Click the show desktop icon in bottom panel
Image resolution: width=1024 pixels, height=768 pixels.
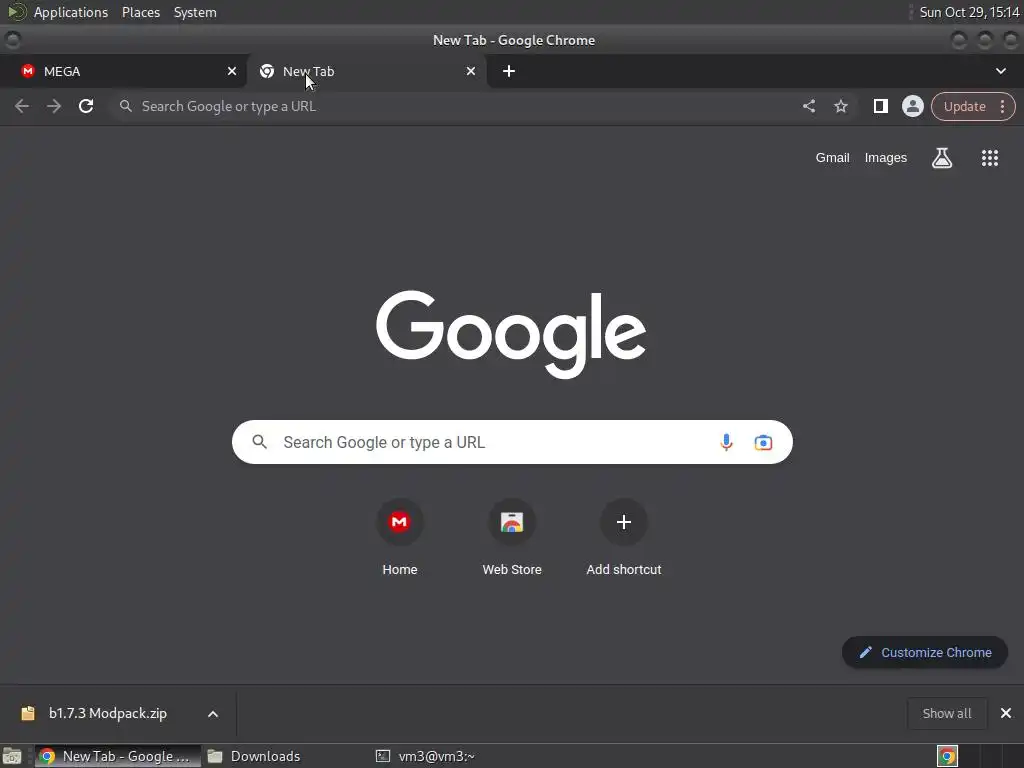[12, 756]
